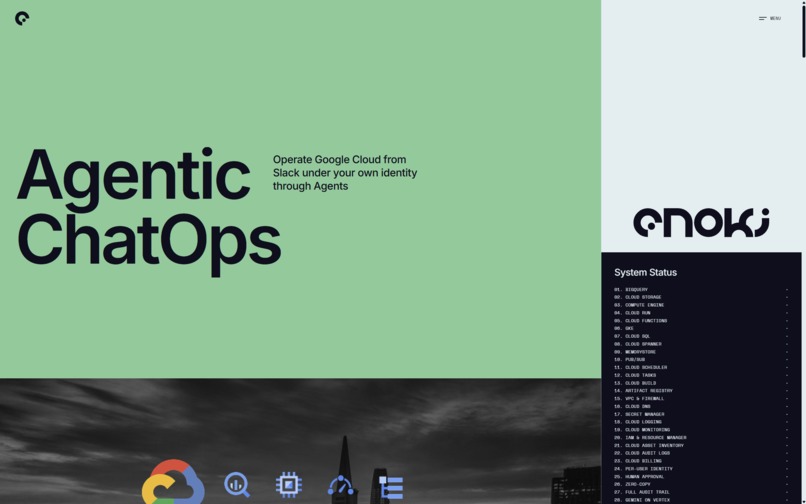Select the 03. COMPUTE ENGINE status row
Image resolution: width=806 pixels, height=504 pixels.
click(701, 305)
